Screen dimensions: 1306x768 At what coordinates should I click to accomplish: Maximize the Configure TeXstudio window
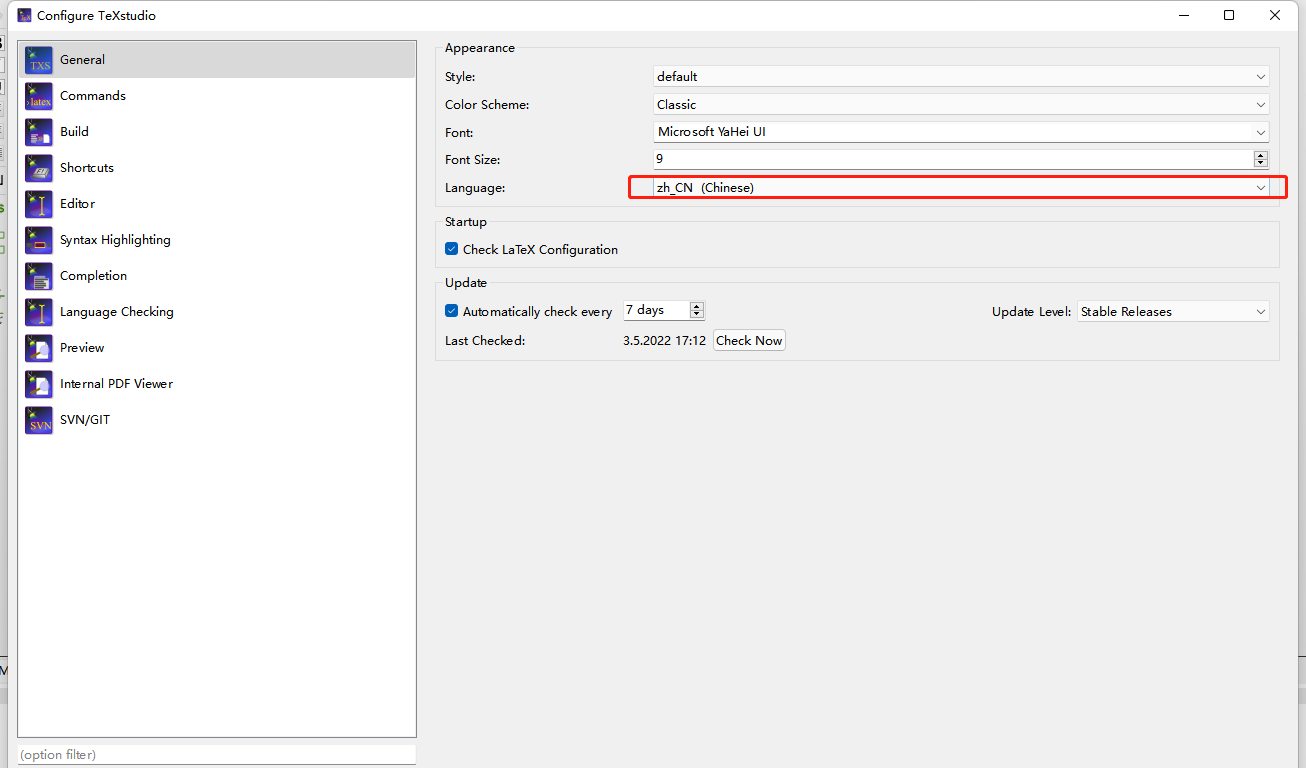point(1229,15)
